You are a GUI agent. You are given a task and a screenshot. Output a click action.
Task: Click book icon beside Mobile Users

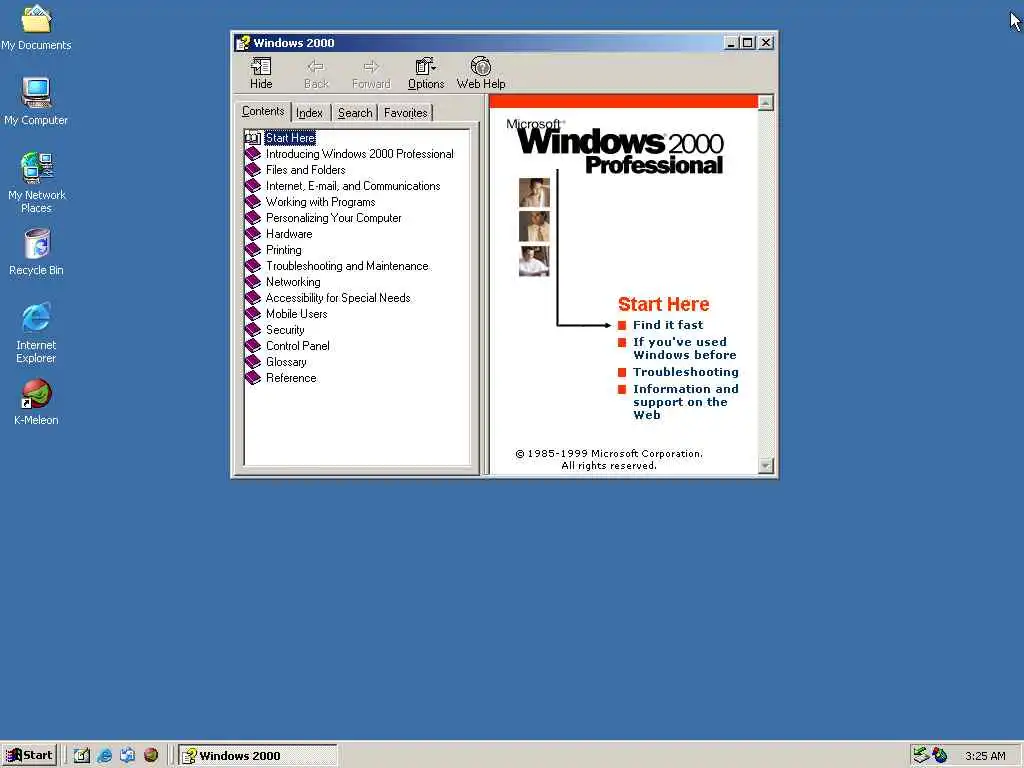[x=253, y=314]
